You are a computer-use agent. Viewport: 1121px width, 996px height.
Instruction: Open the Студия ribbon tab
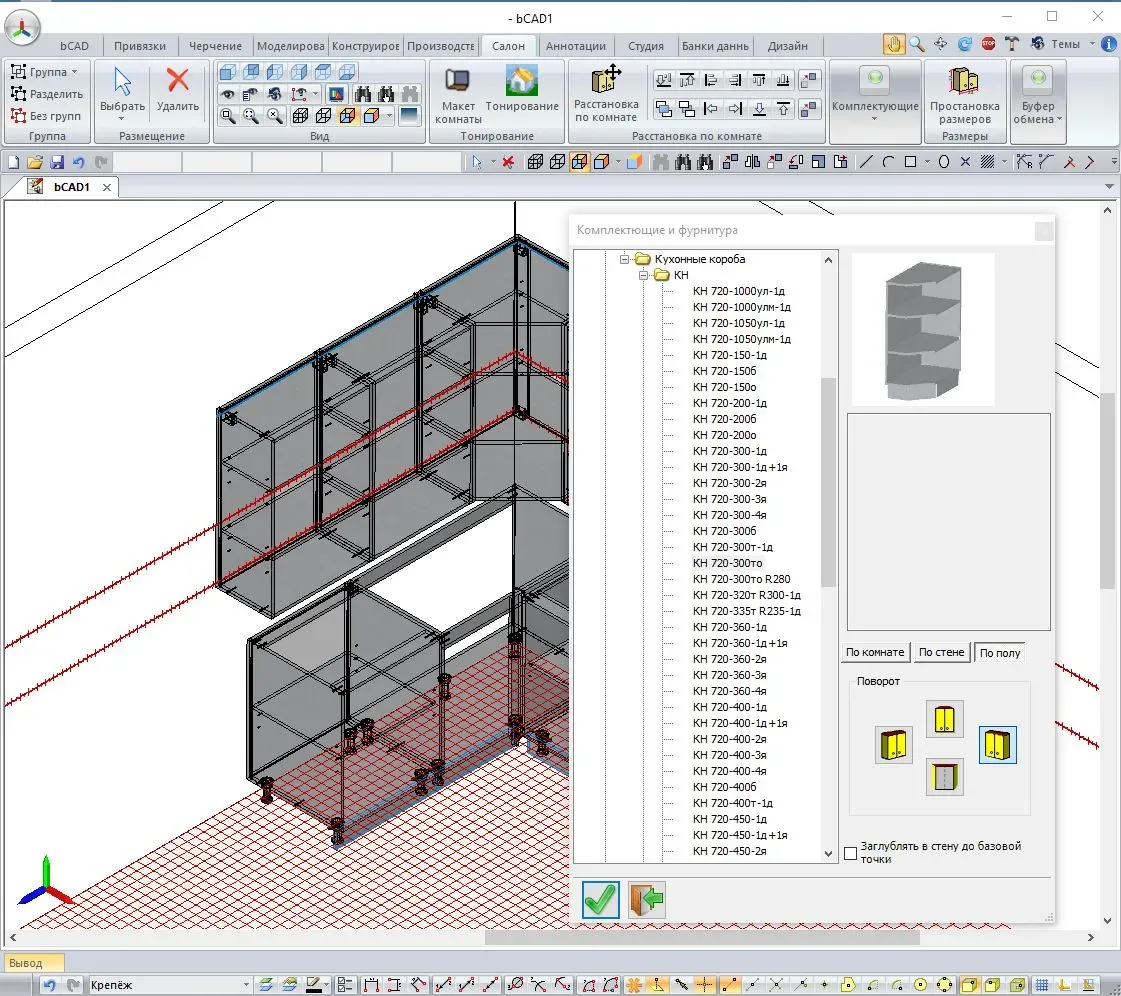pyautogui.click(x=645, y=46)
